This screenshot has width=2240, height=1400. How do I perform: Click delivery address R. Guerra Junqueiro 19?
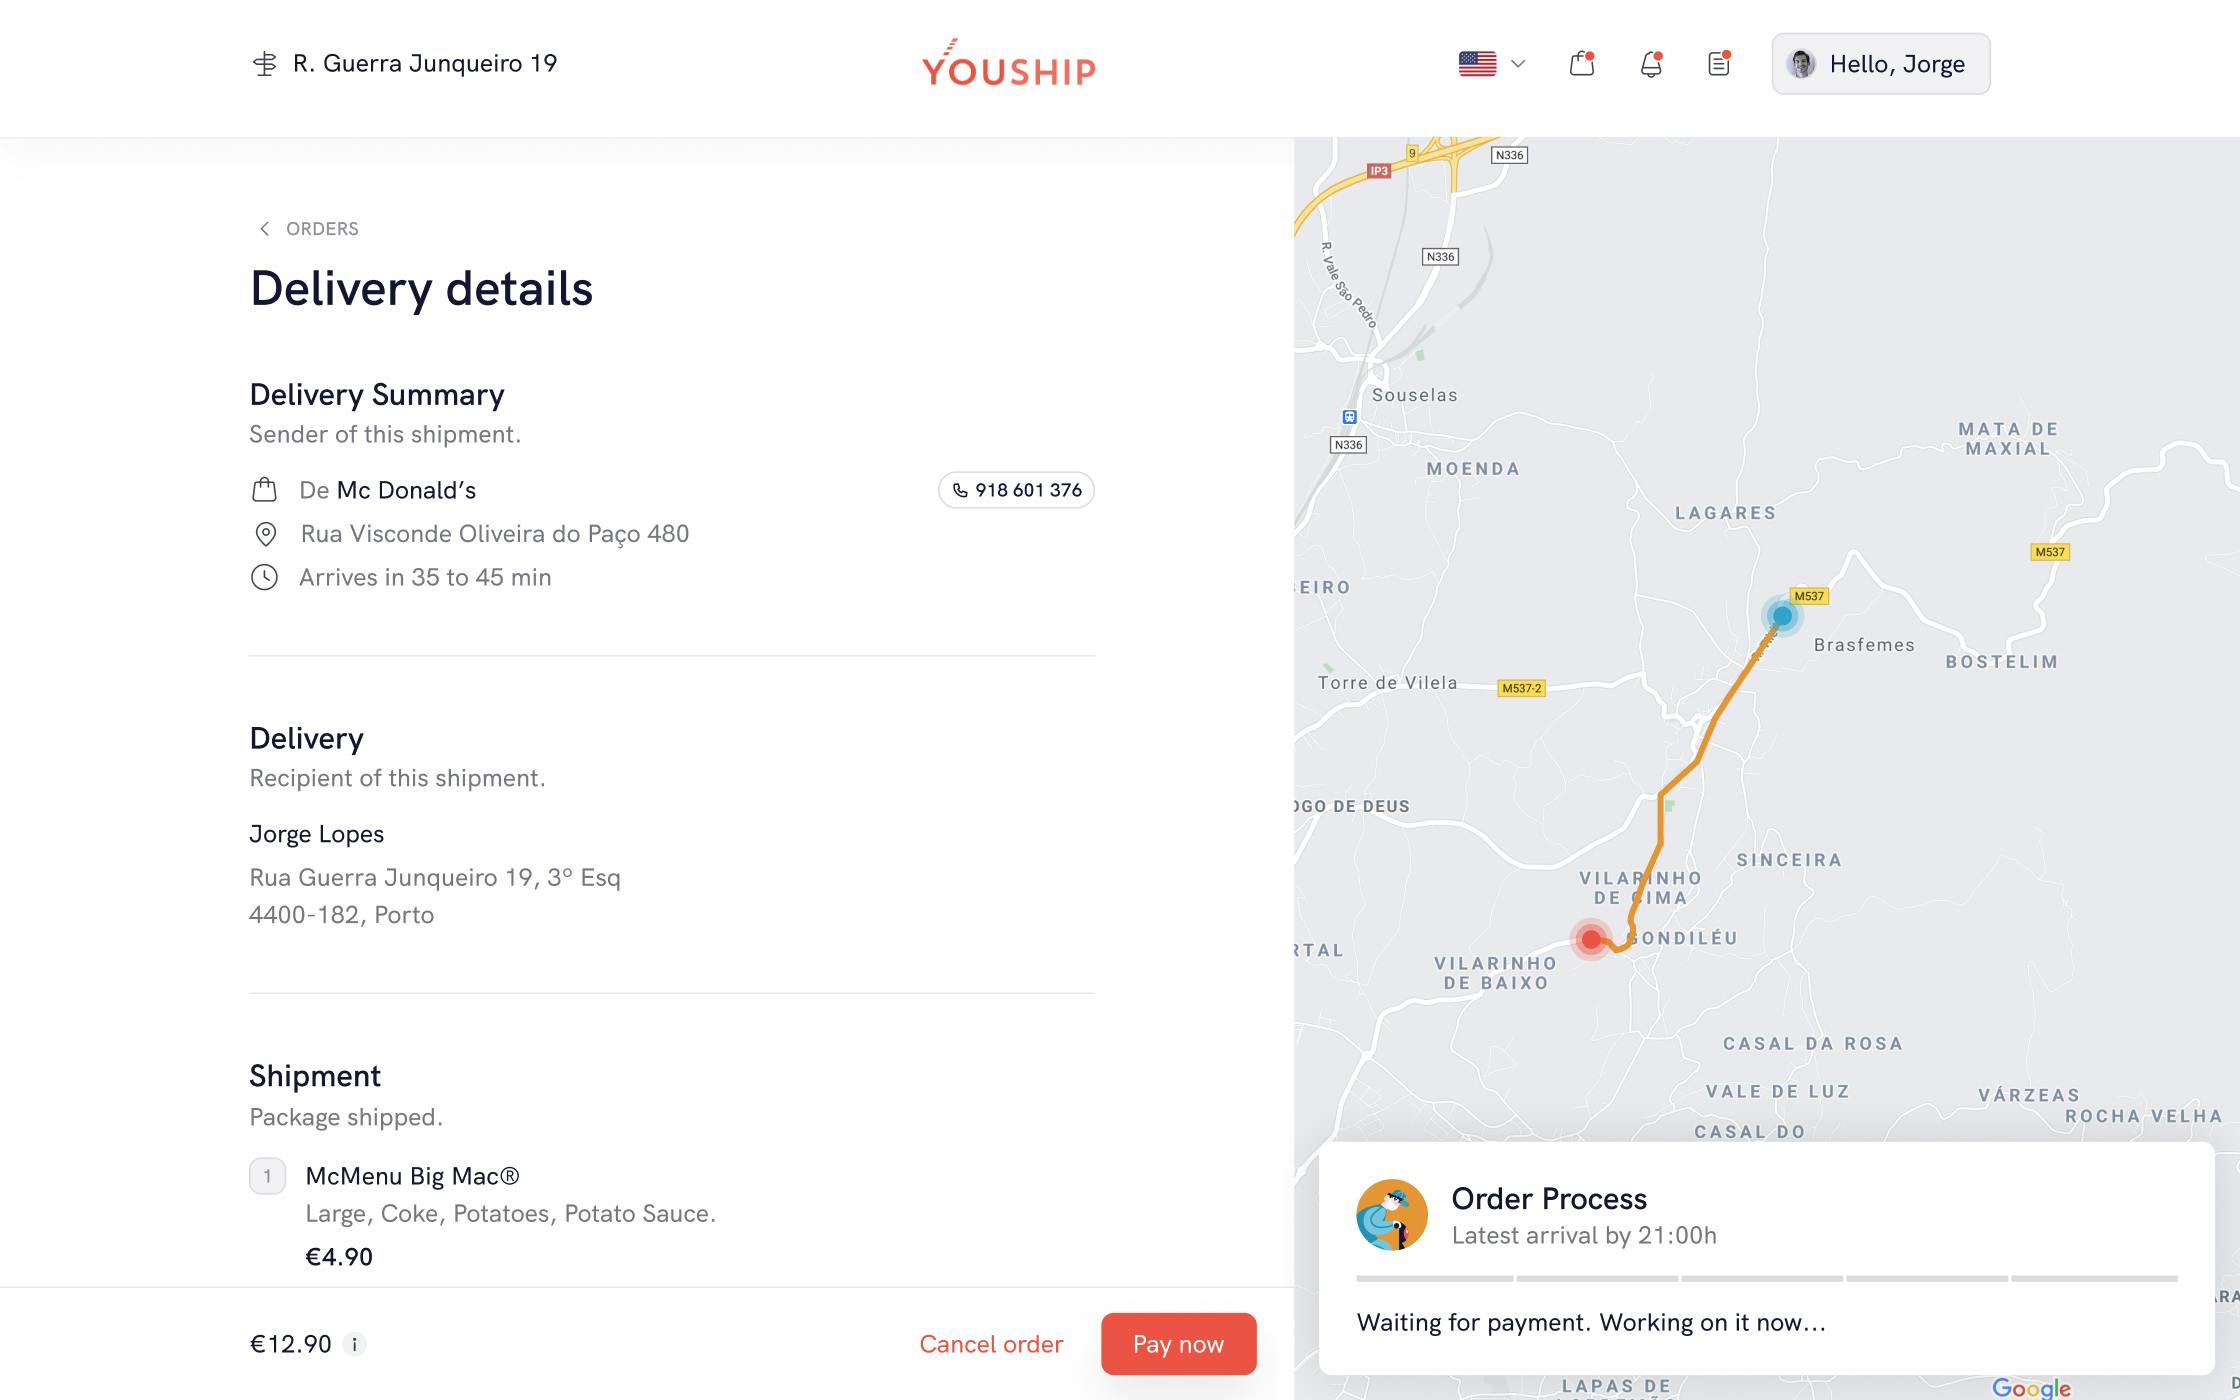click(x=424, y=64)
